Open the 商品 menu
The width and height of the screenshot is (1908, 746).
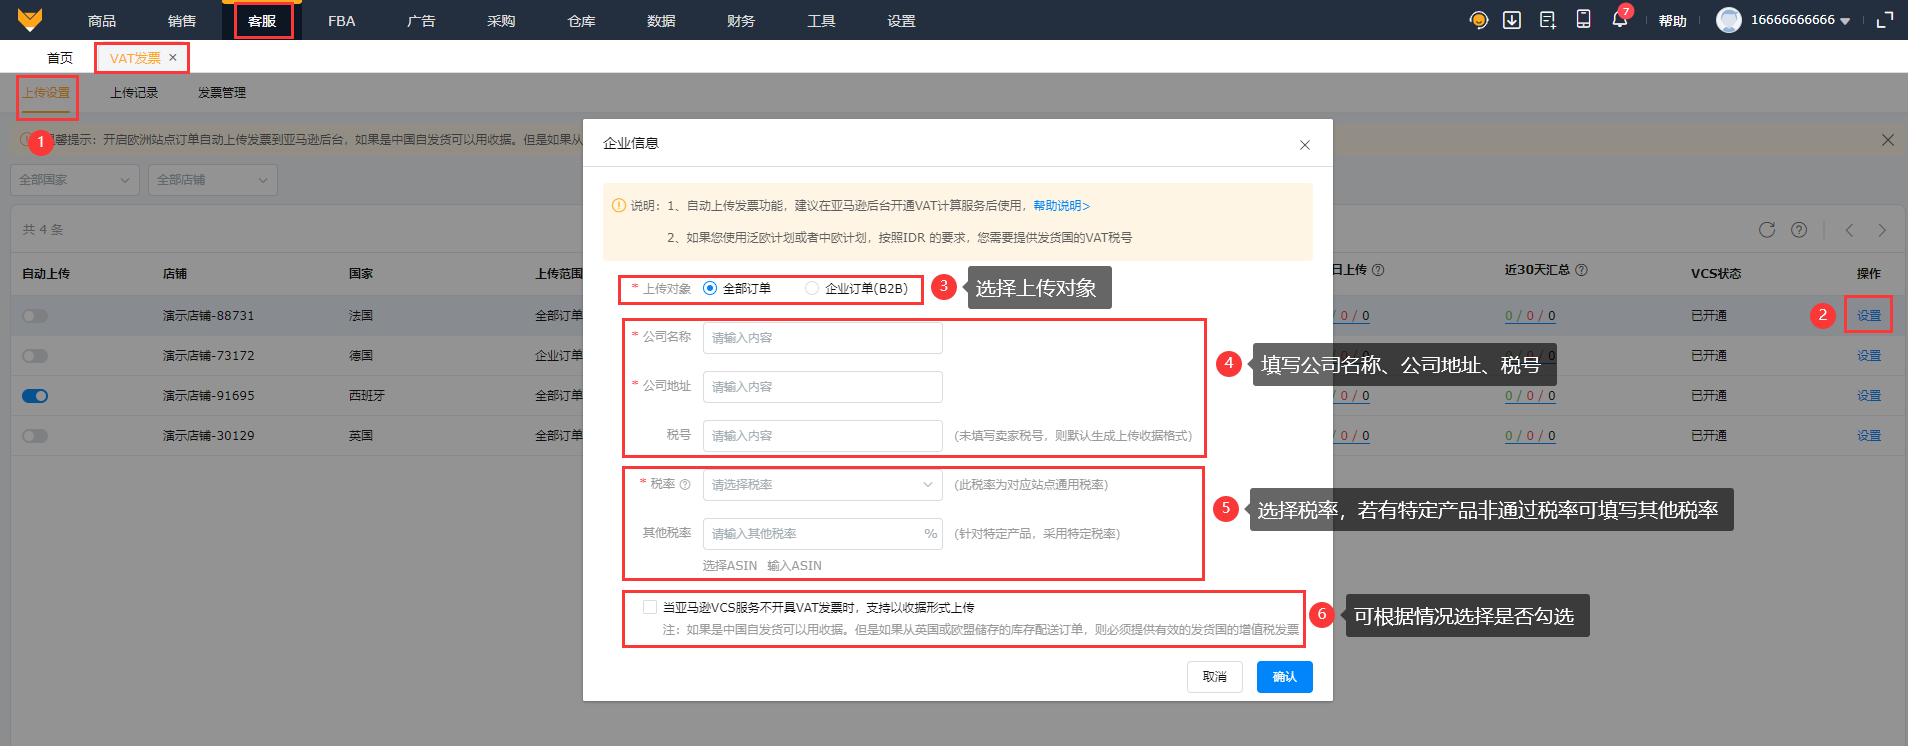102,21
